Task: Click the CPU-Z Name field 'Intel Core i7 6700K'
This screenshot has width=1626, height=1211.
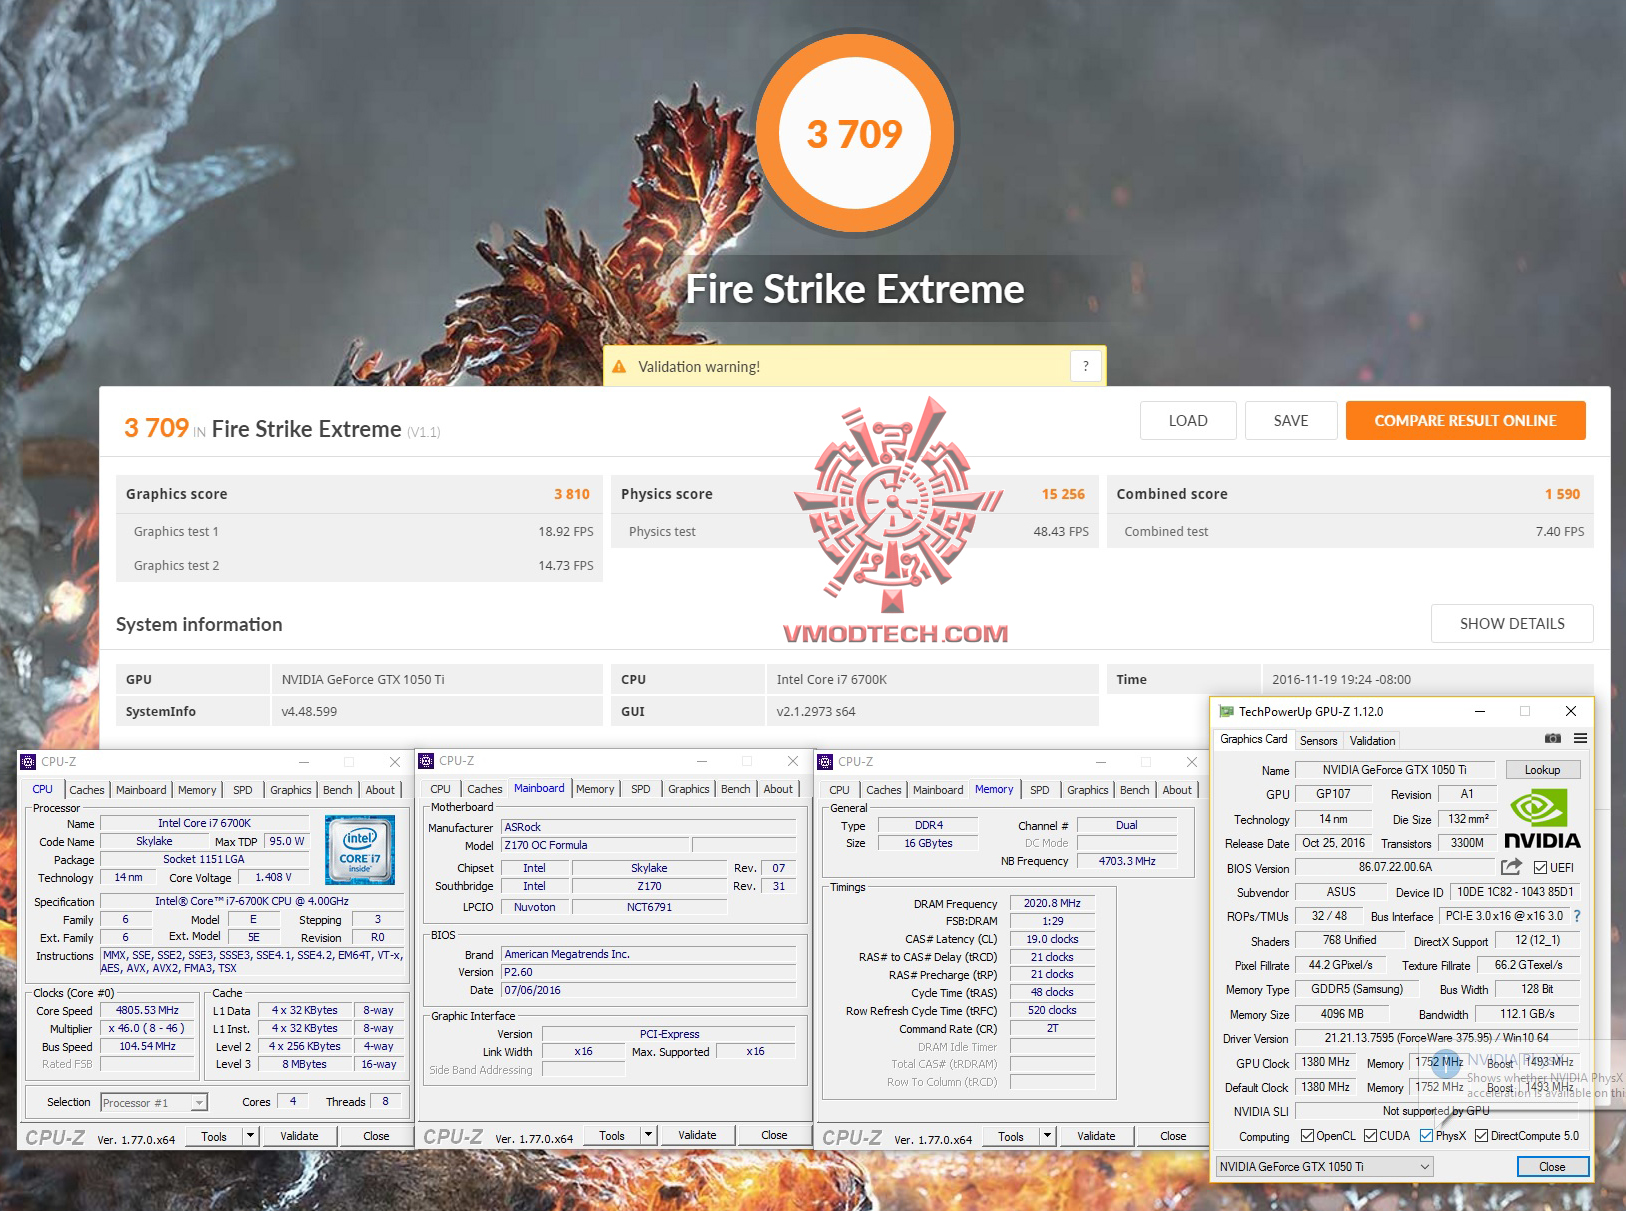Action: pos(204,823)
